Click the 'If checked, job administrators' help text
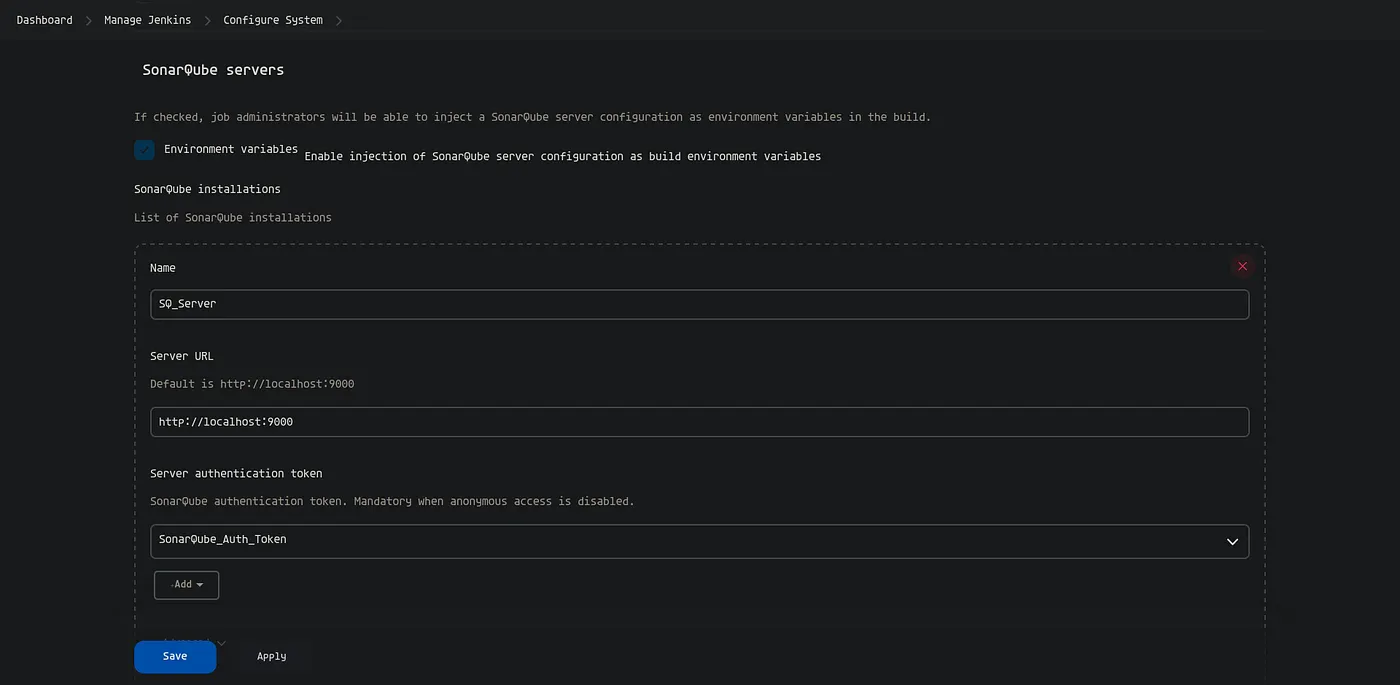This screenshot has width=1400, height=685. coord(532,117)
